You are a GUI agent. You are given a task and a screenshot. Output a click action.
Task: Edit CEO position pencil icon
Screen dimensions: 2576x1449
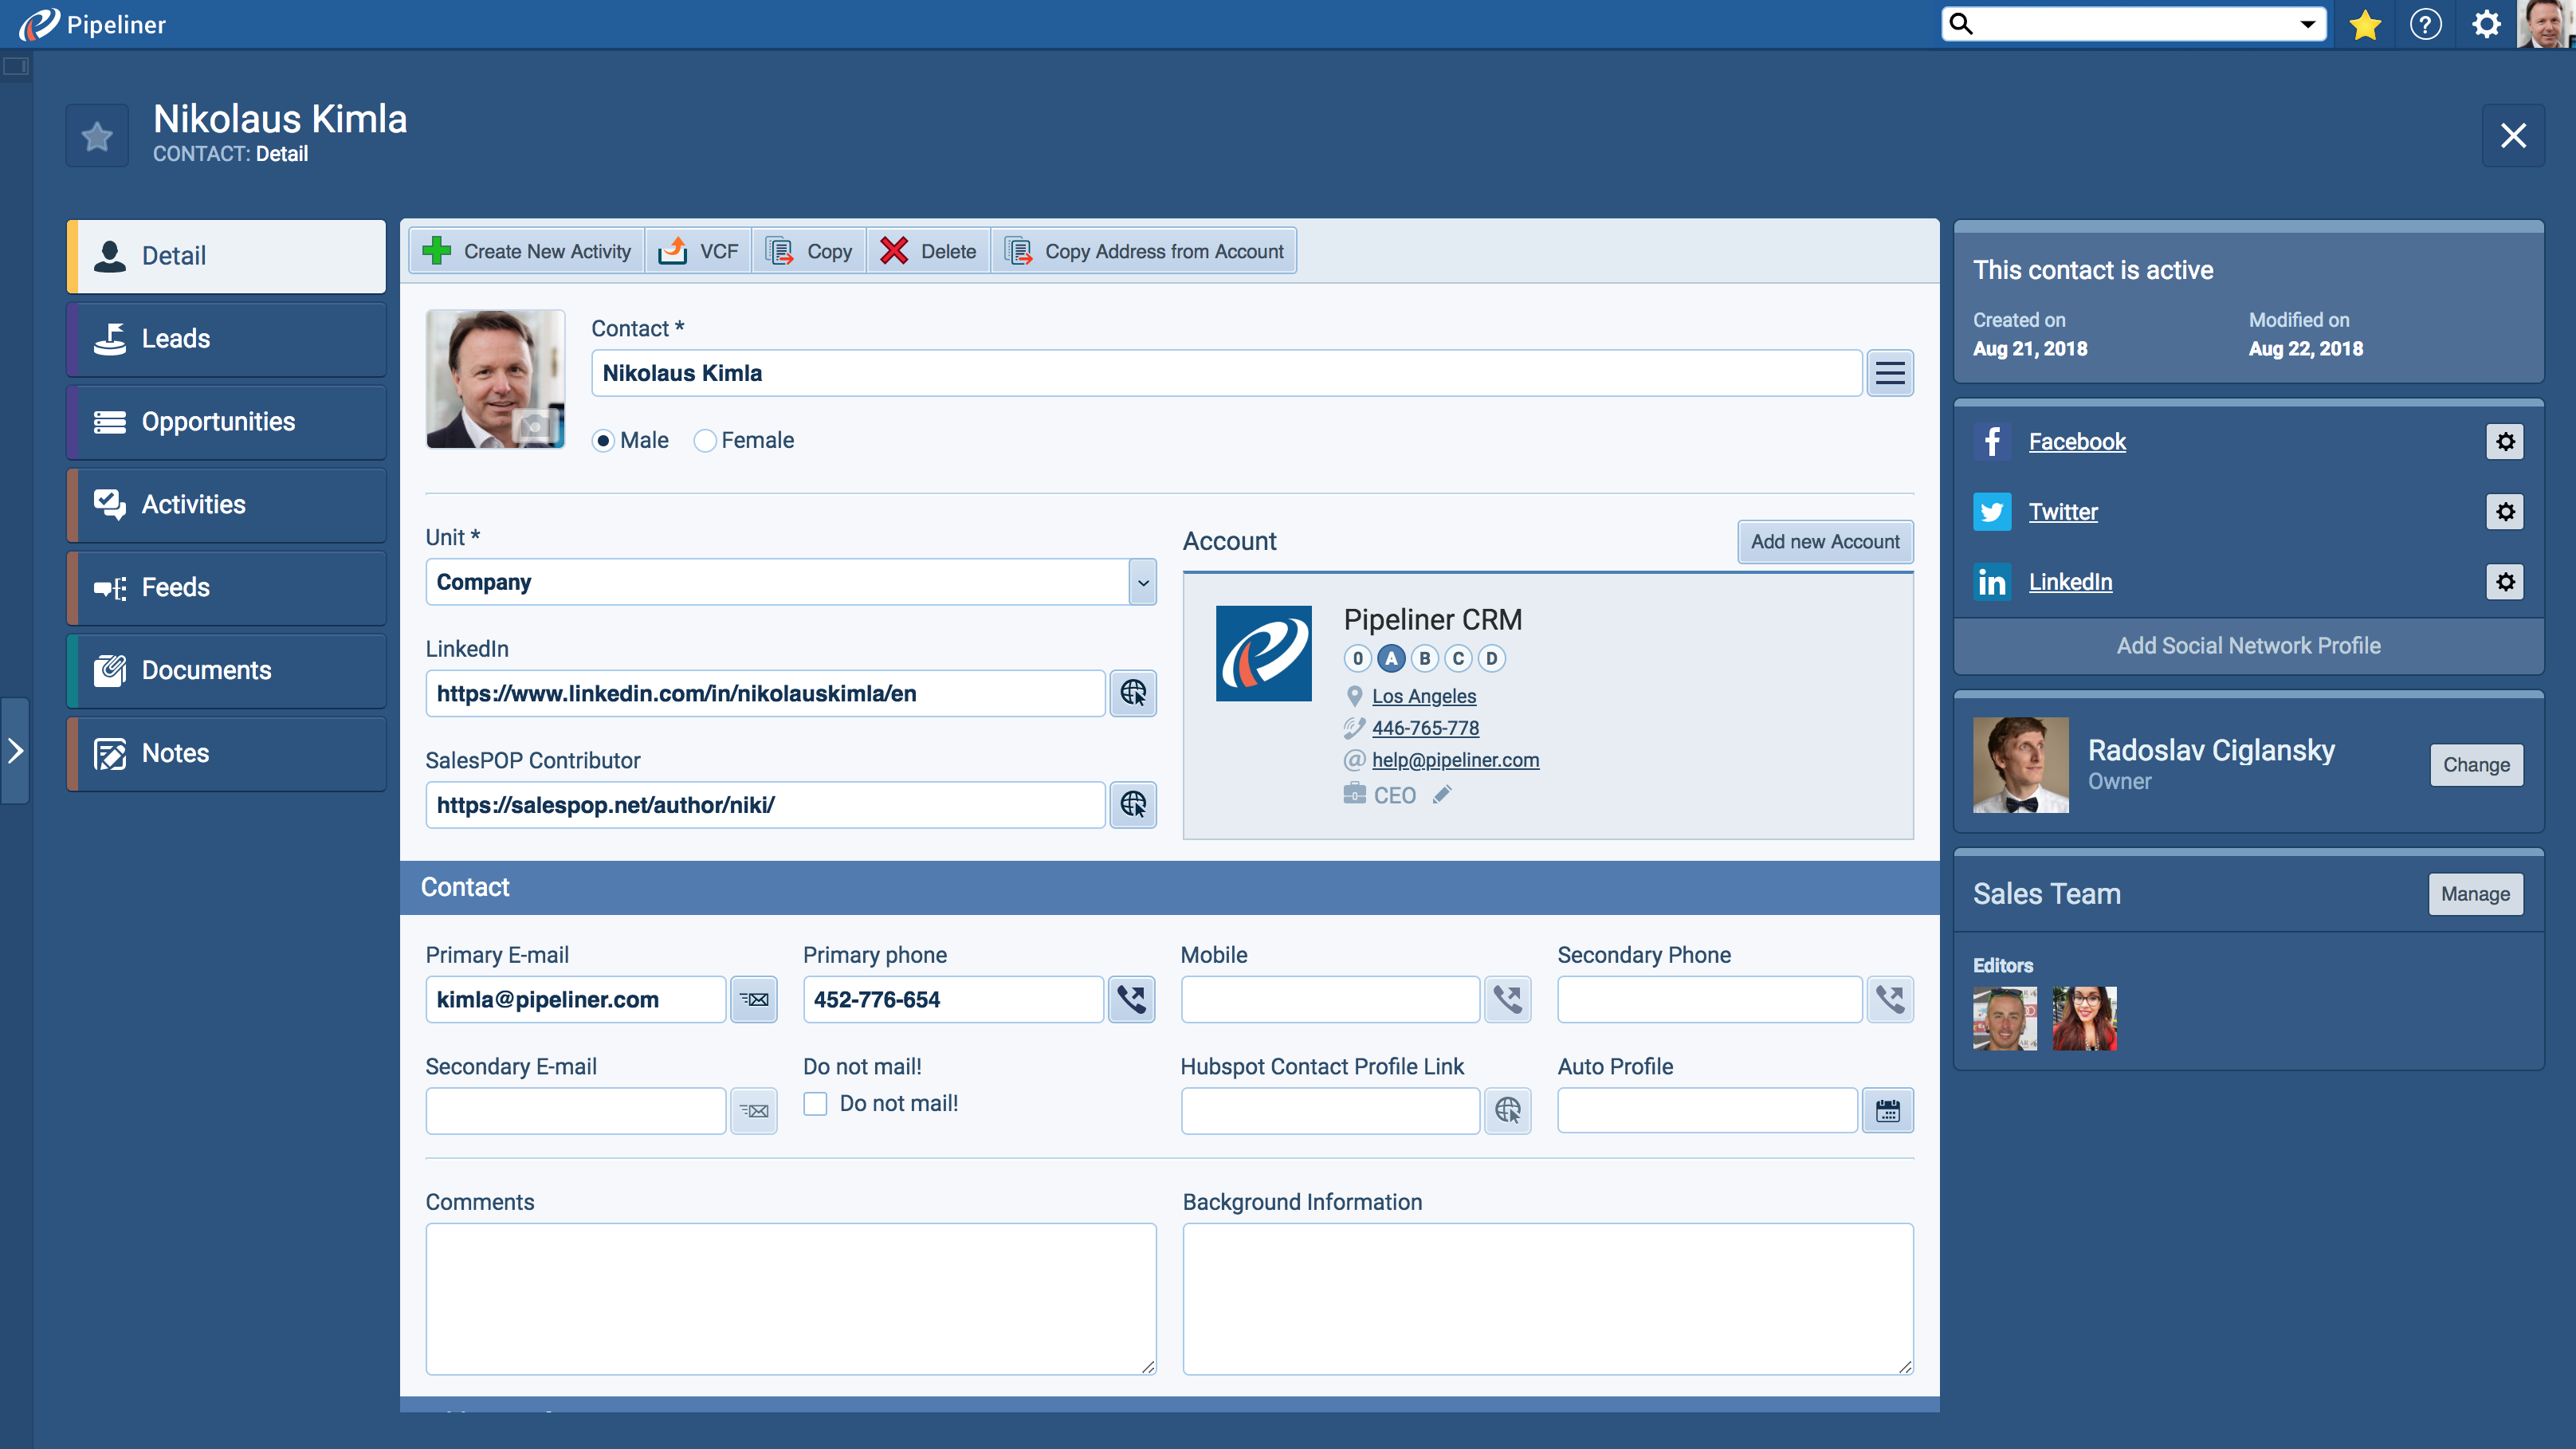point(1442,795)
